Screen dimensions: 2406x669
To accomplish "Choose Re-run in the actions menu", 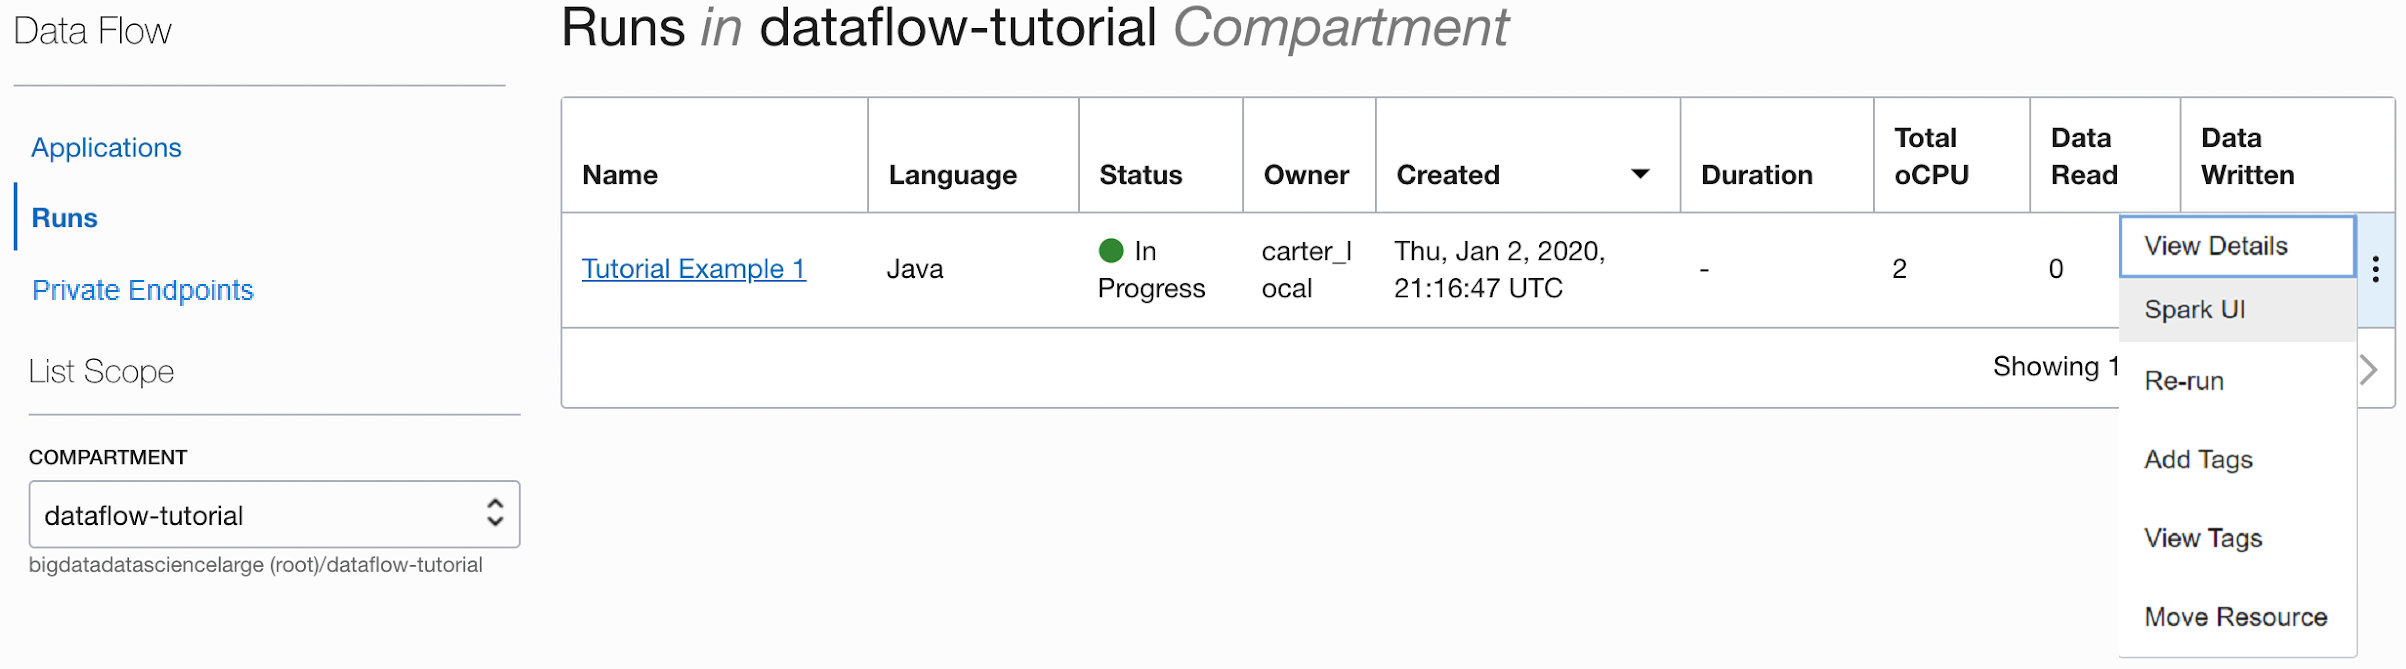I will coord(2184,381).
